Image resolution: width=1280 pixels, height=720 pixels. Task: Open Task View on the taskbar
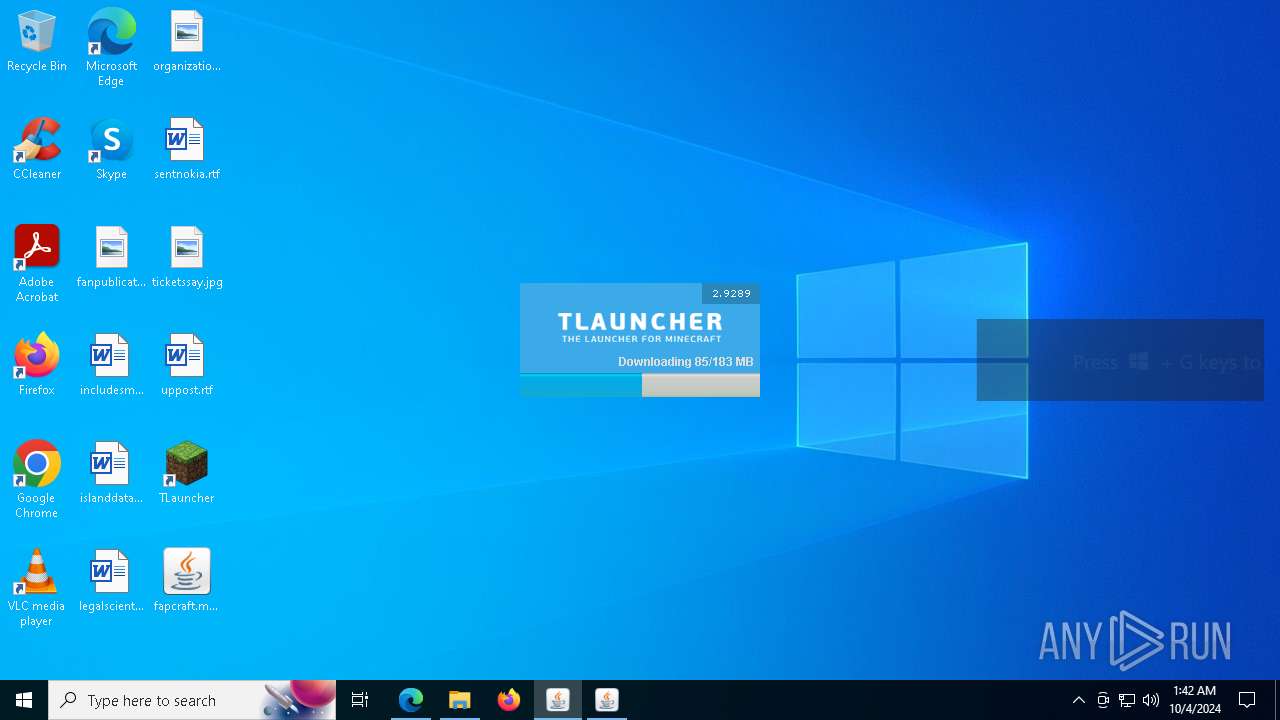(360, 700)
